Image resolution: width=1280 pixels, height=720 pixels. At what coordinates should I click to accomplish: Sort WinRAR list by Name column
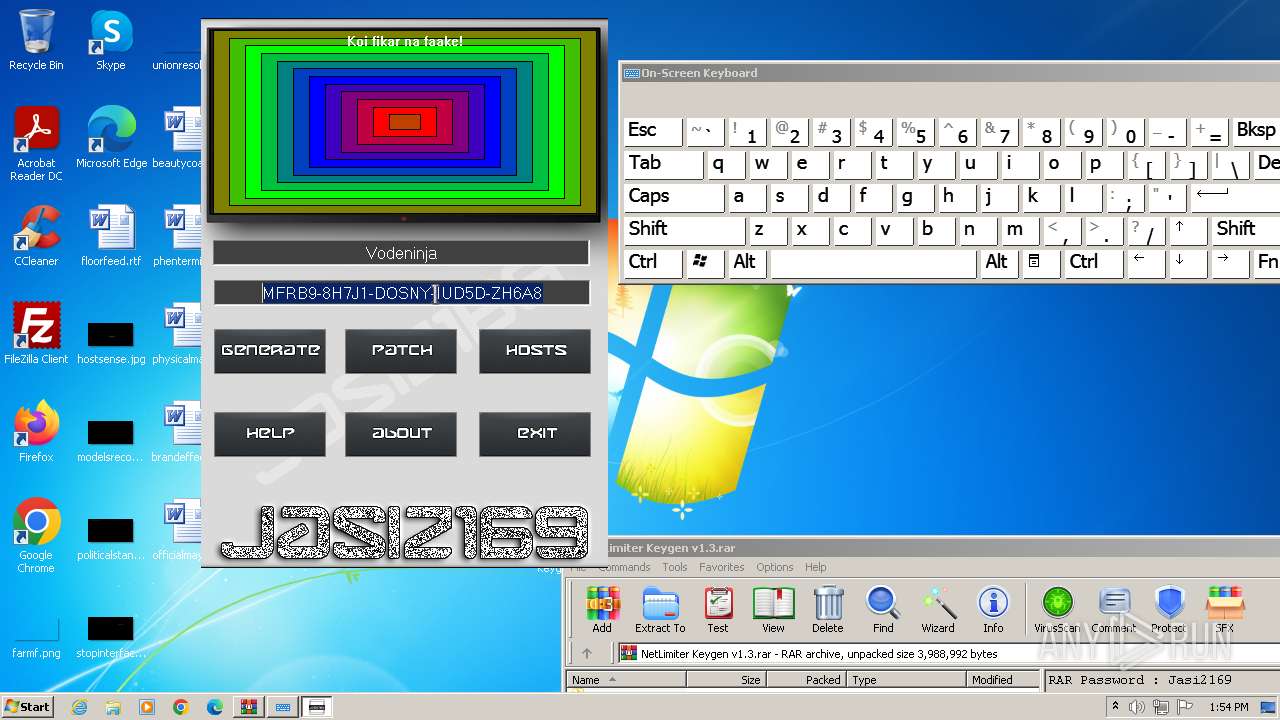click(626, 680)
